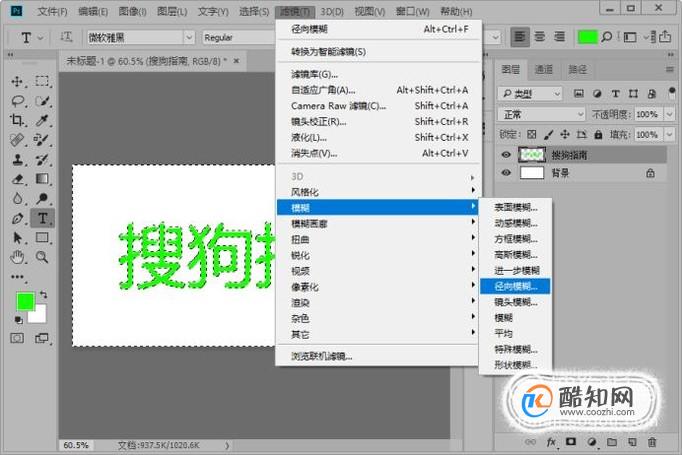Toggle lock transparent pixels

click(532, 134)
